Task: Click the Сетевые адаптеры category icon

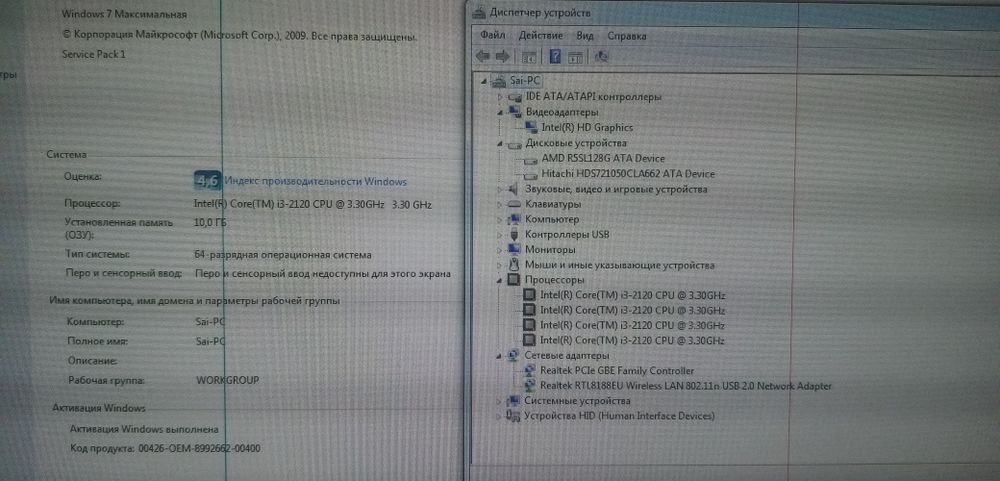Action: click(515, 355)
